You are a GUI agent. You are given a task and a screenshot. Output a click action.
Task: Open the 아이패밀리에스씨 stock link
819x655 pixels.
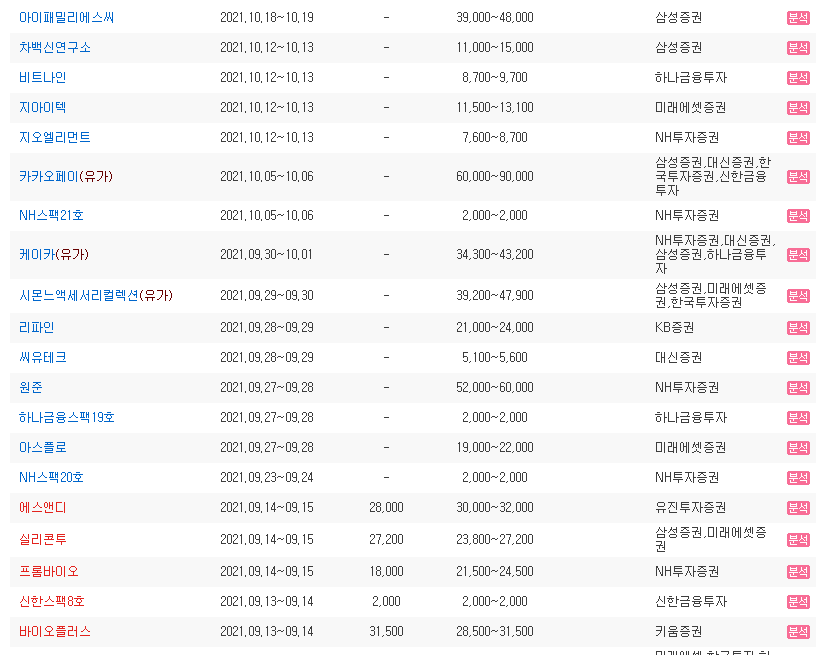coord(66,18)
